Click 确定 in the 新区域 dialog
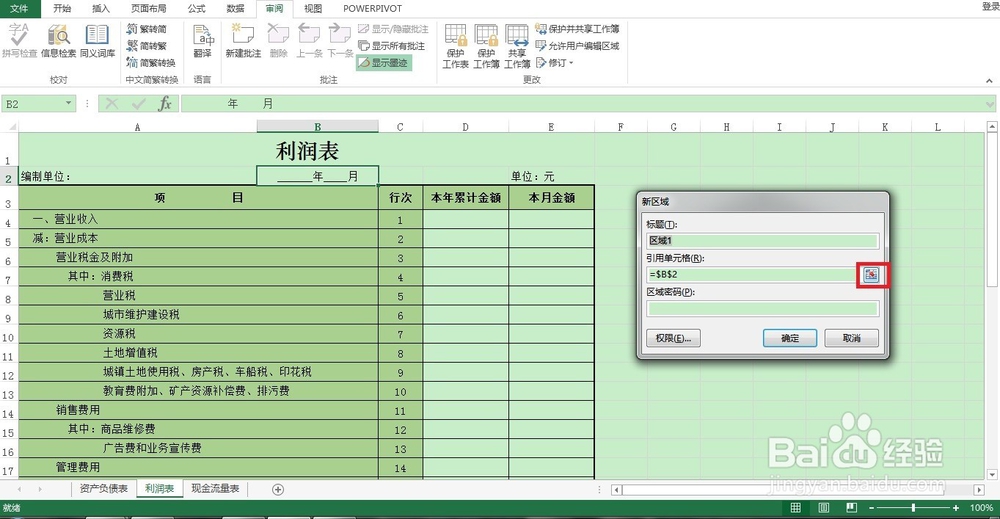 [790, 338]
